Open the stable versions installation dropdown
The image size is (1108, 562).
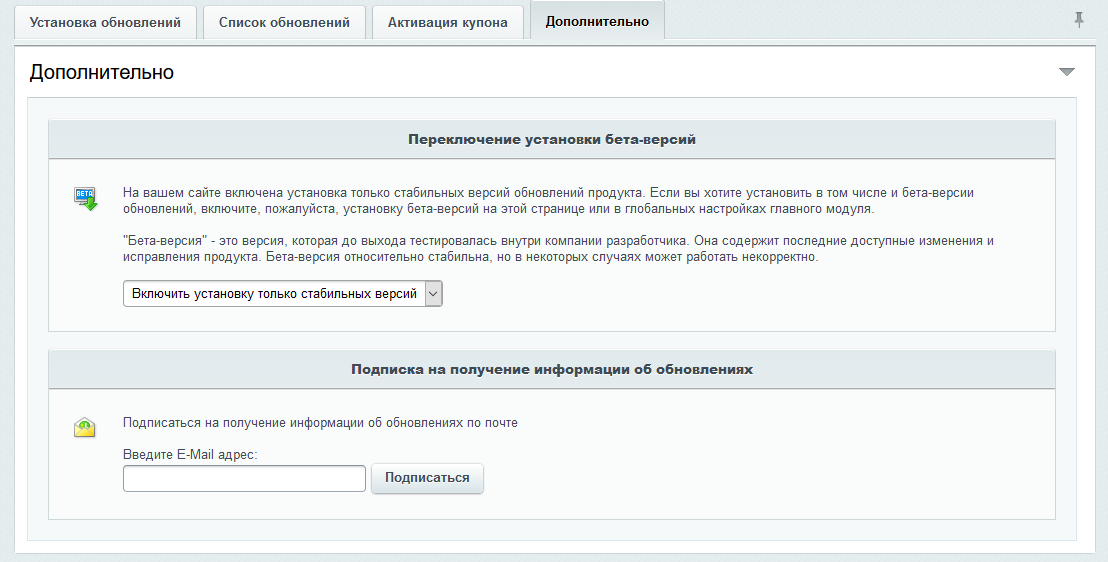pyautogui.click(x=274, y=294)
